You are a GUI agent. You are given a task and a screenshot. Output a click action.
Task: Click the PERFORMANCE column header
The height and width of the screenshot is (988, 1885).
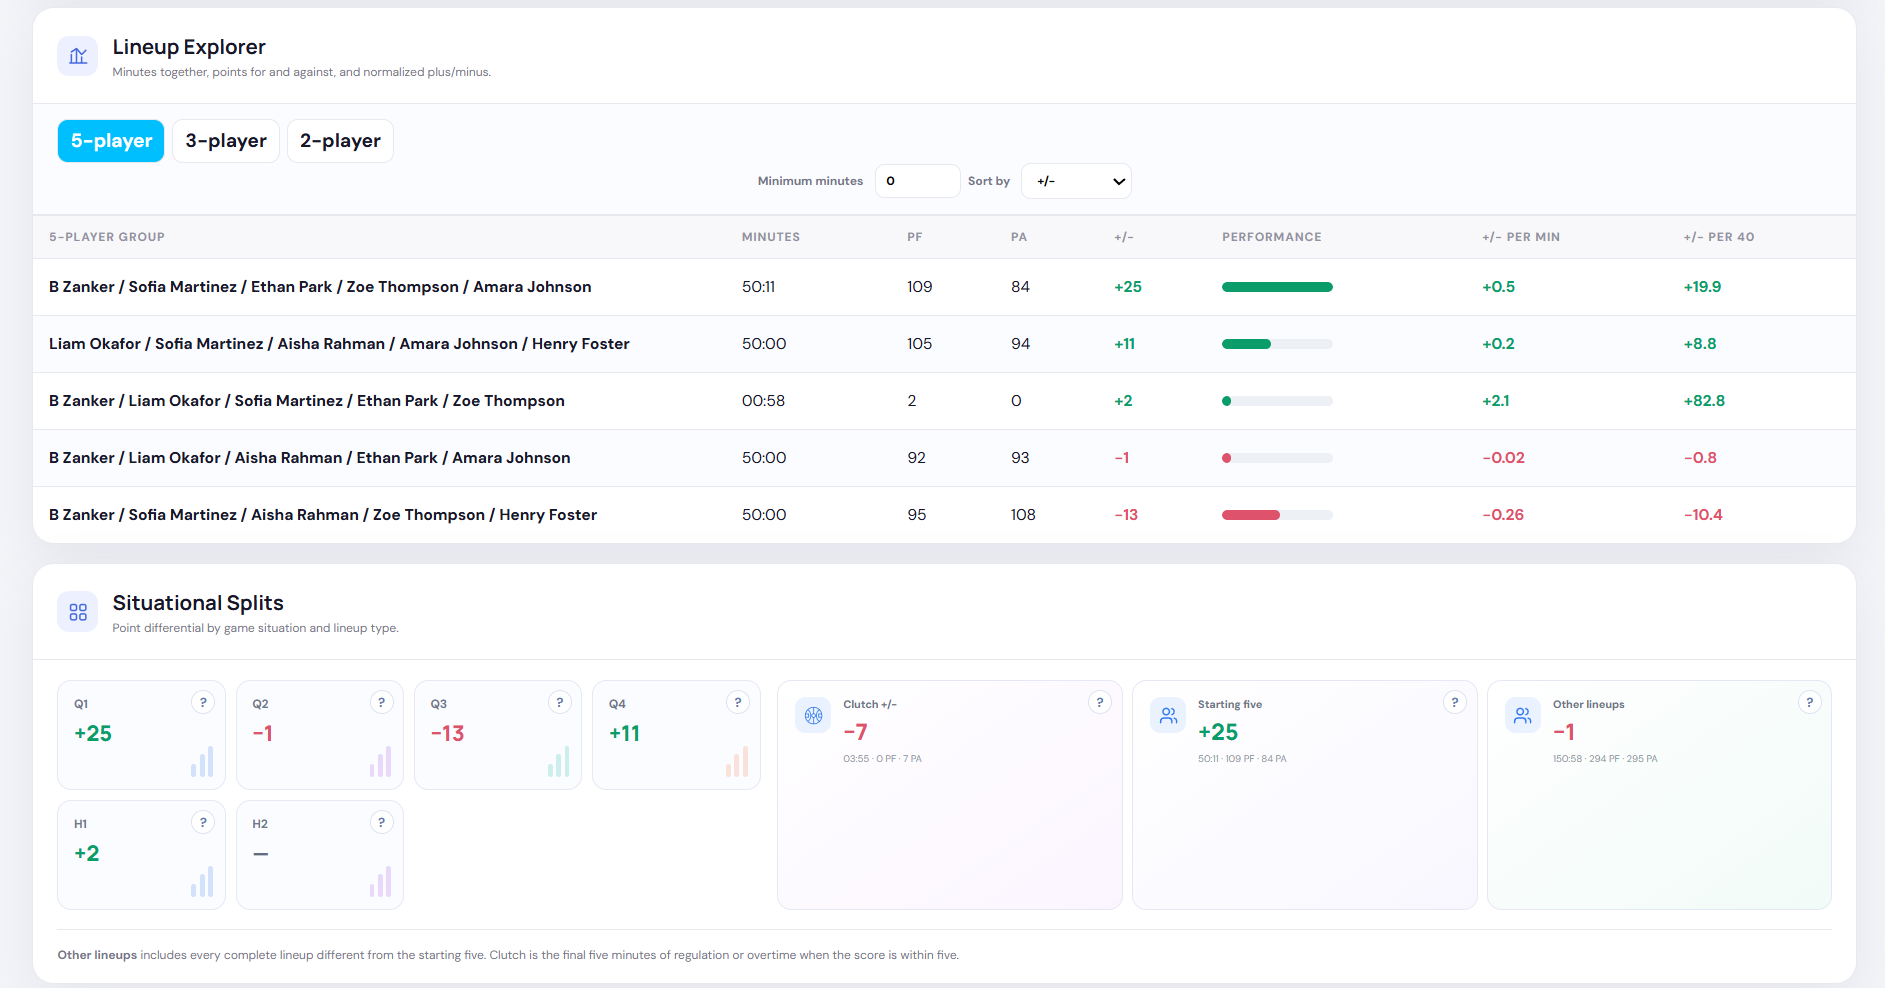[1272, 237]
